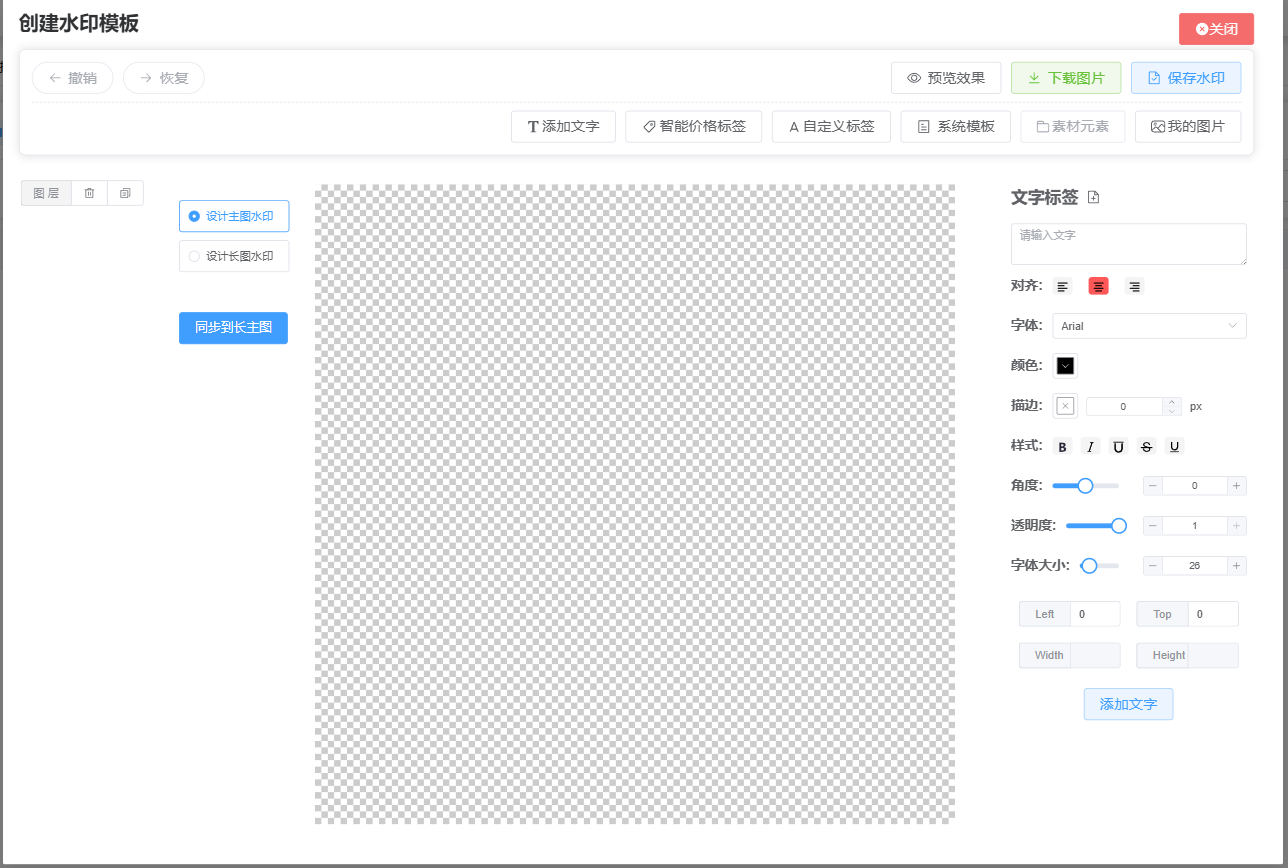
Task: Select 设计长图水印 radio option
Action: (x=234, y=256)
